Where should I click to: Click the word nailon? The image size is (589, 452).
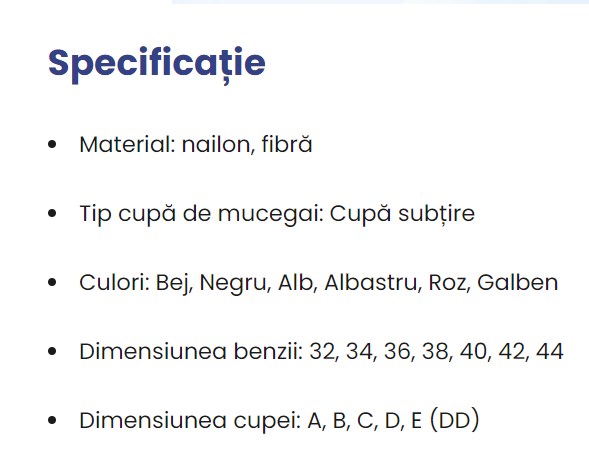tap(216, 145)
